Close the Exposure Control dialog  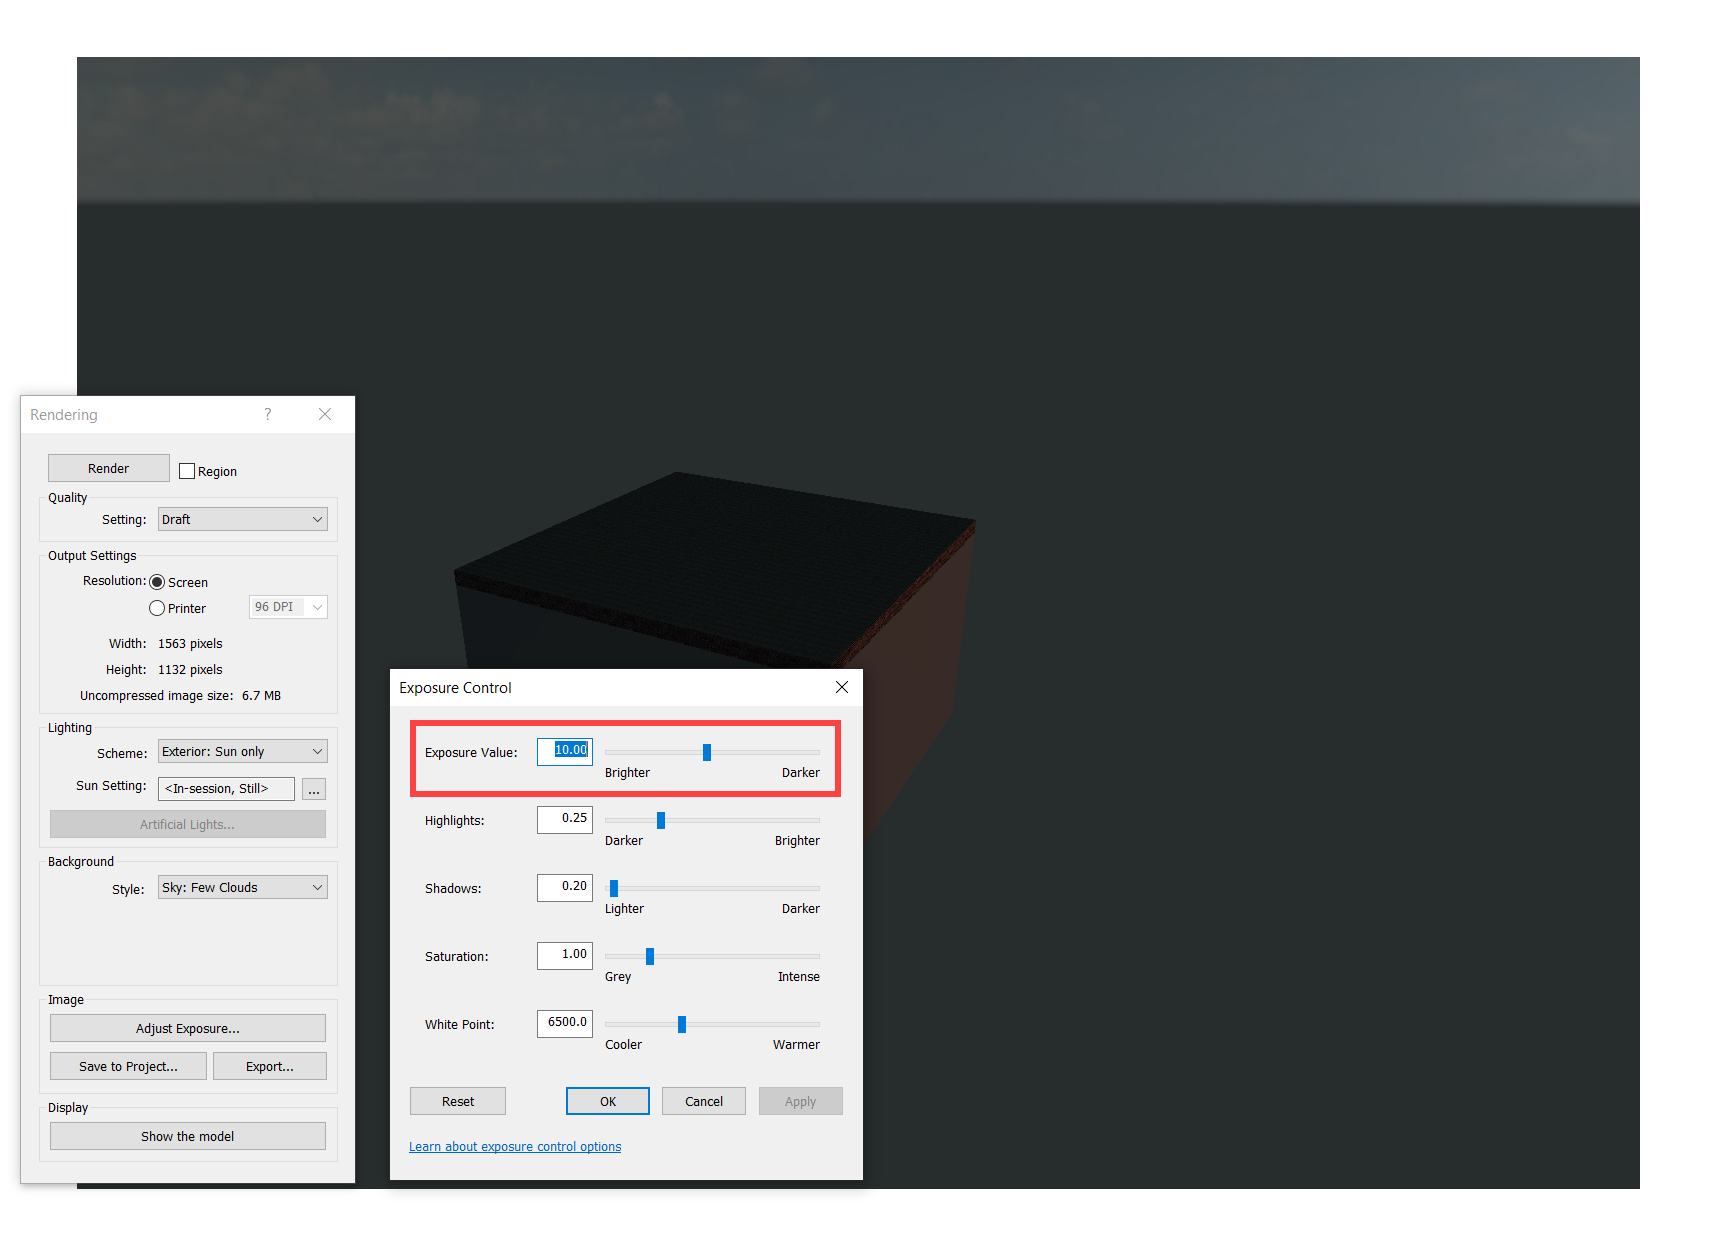tap(841, 687)
